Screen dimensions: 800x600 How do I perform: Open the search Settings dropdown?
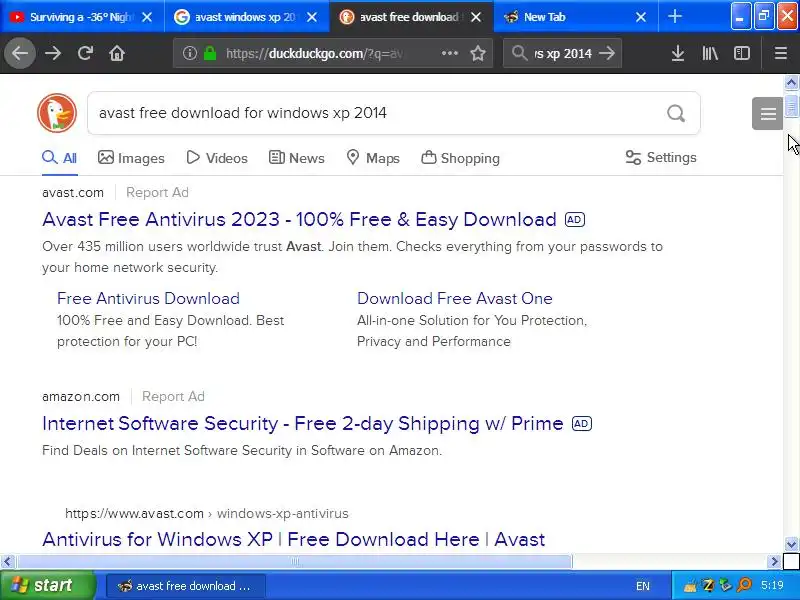tap(661, 157)
